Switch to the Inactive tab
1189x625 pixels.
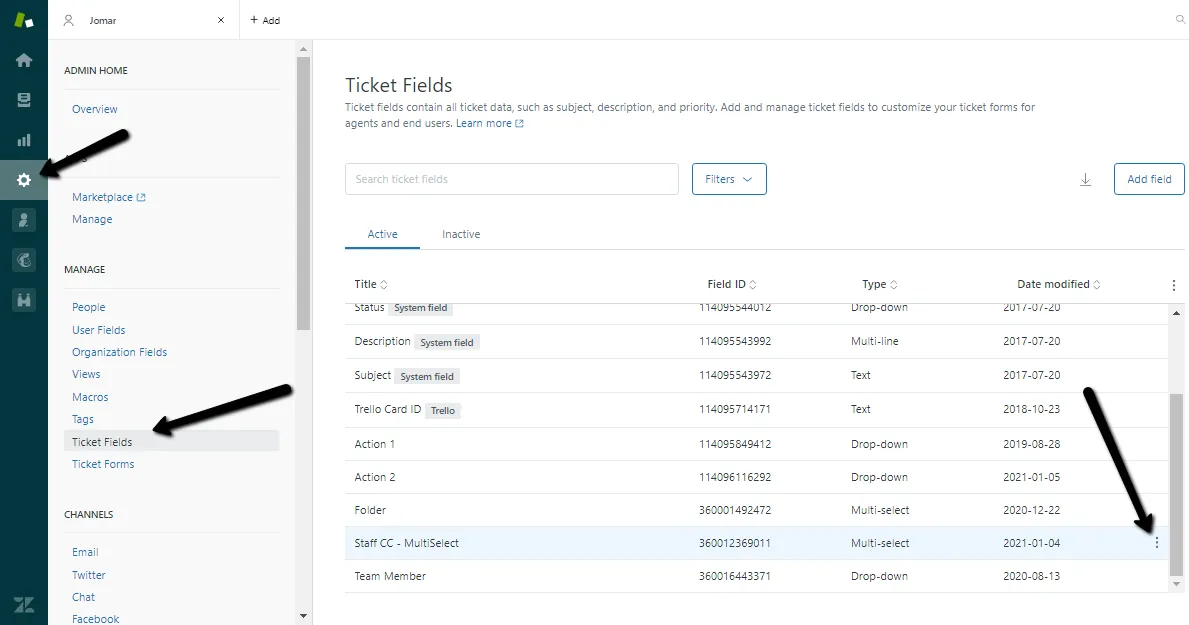coord(461,234)
